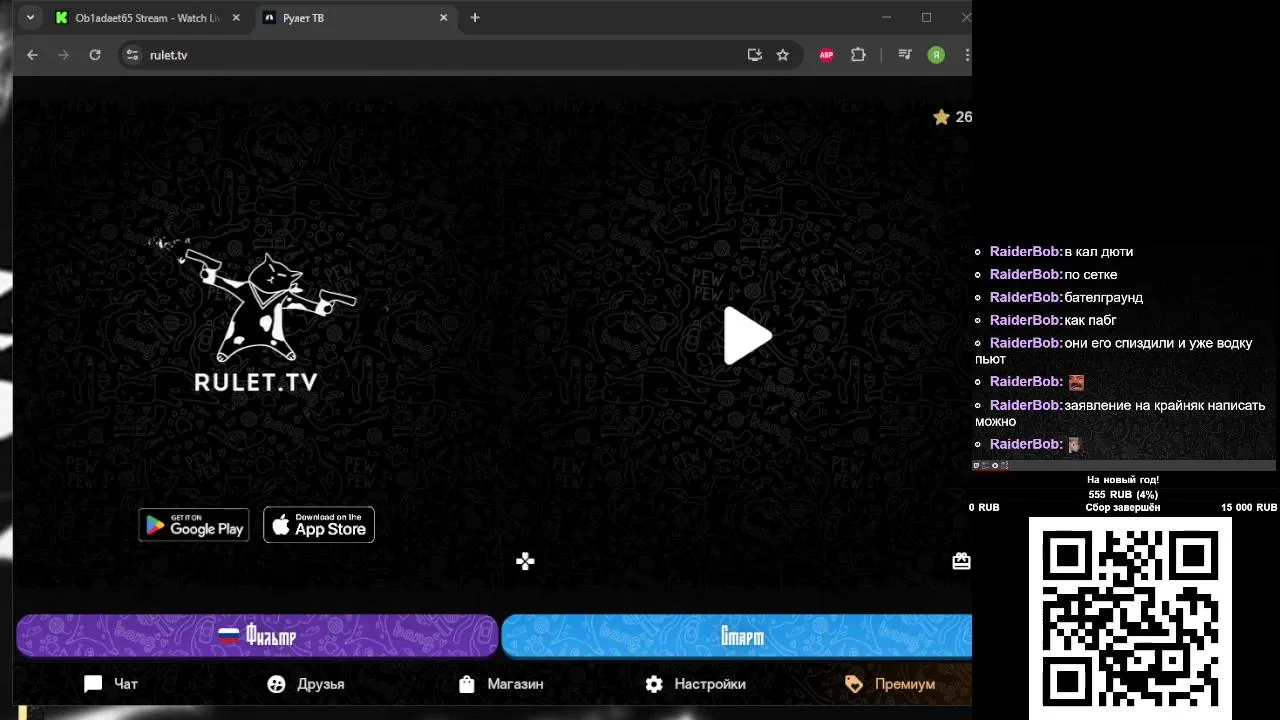The height and width of the screenshot is (720, 1280).
Task: Click the gear icon beside Настройки
Action: 654,684
